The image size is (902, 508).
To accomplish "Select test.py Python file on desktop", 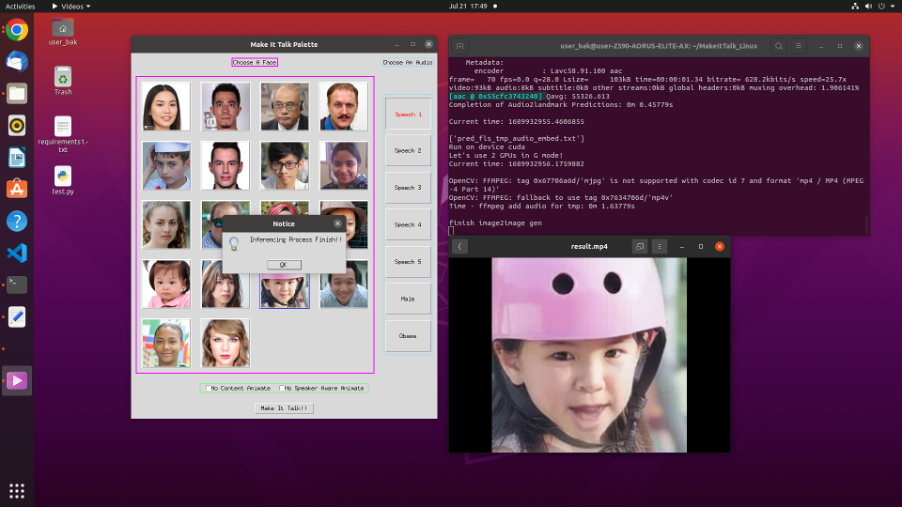I will tap(63, 181).
